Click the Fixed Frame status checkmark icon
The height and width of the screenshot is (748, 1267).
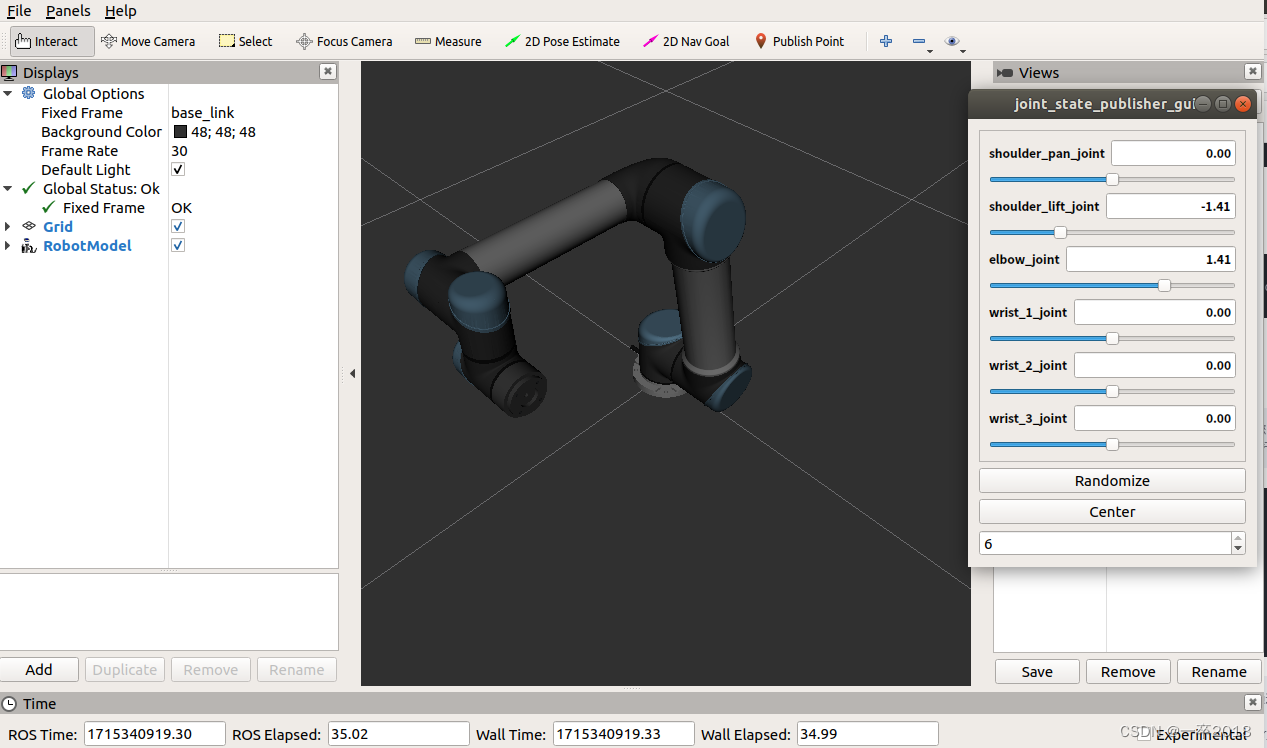pyautogui.click(x=48, y=207)
